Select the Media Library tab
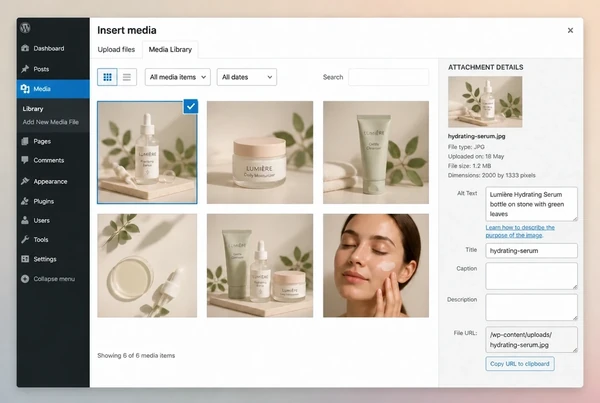Image resolution: width=600 pixels, height=403 pixels. (x=170, y=49)
